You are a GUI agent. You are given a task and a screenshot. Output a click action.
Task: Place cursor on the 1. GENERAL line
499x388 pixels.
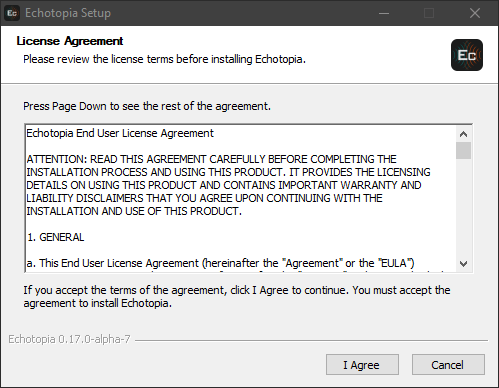pos(56,237)
